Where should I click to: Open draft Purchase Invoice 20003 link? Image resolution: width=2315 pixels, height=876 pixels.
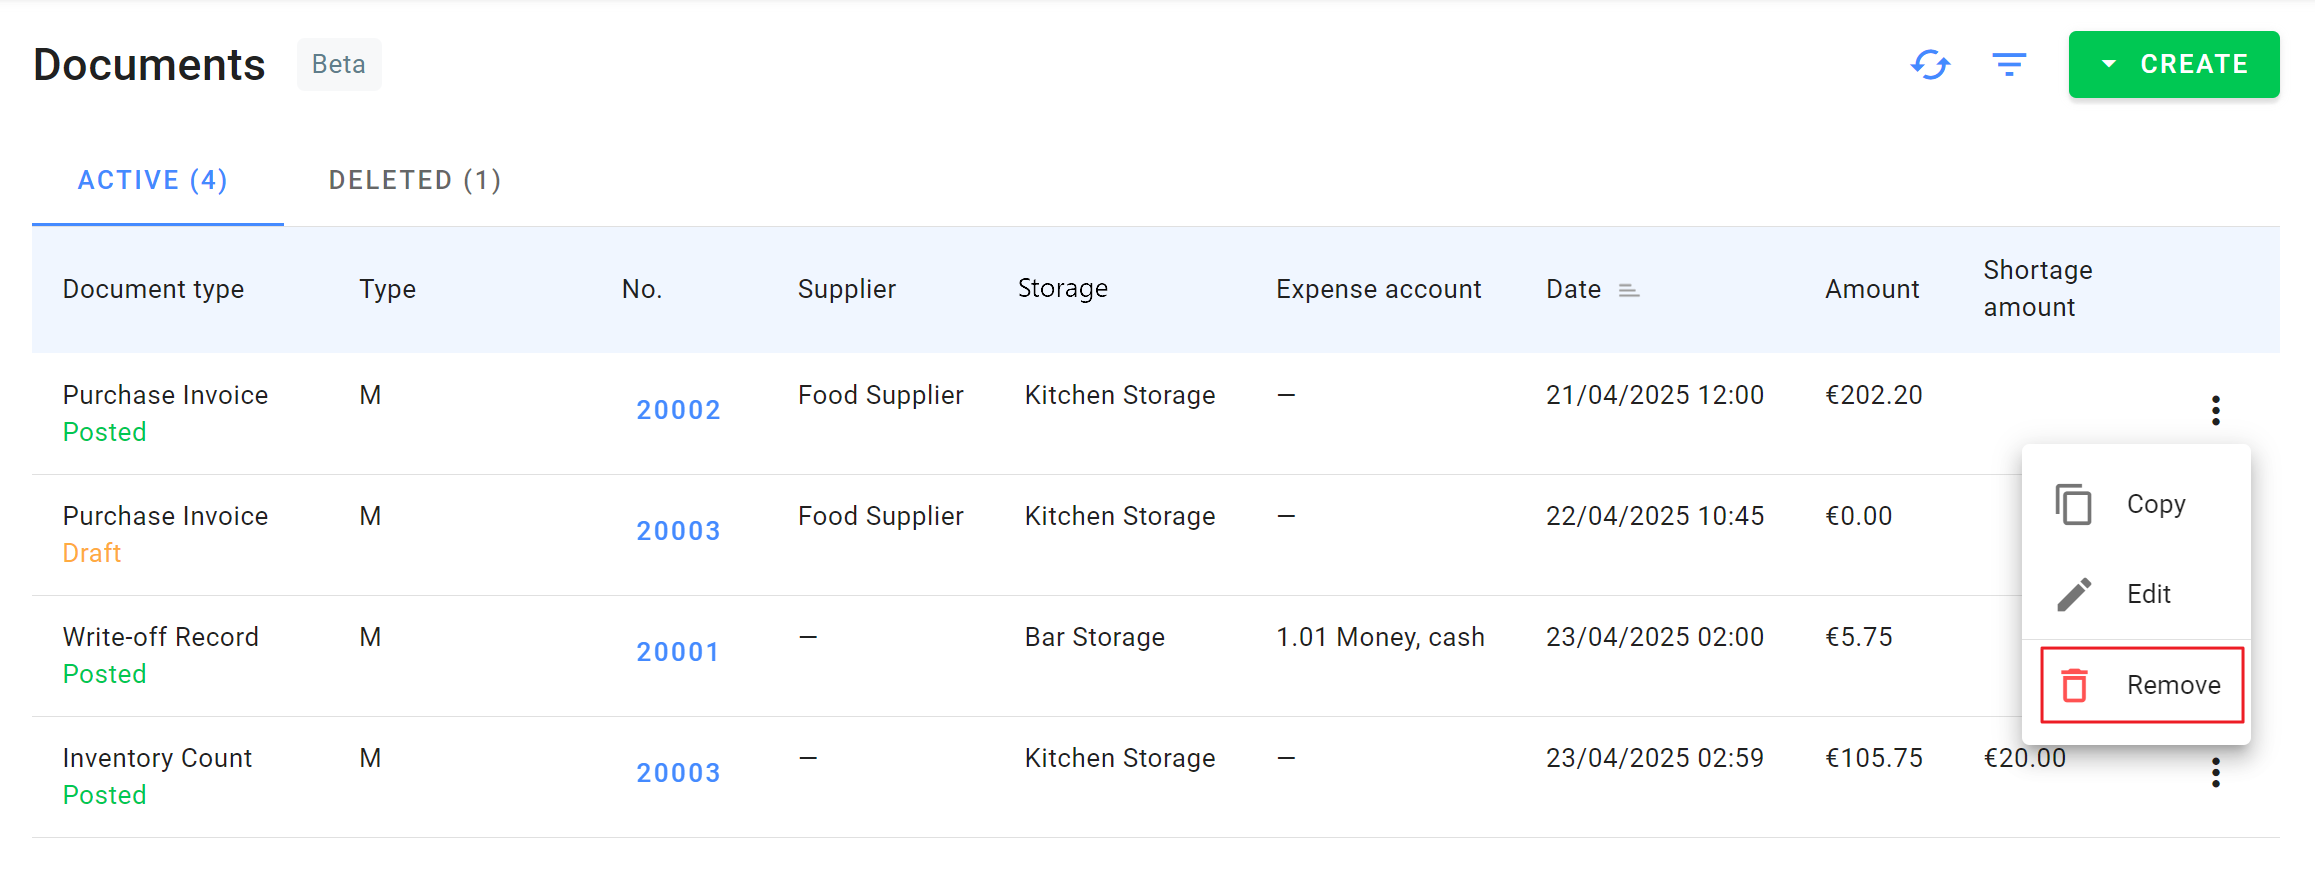tap(678, 531)
